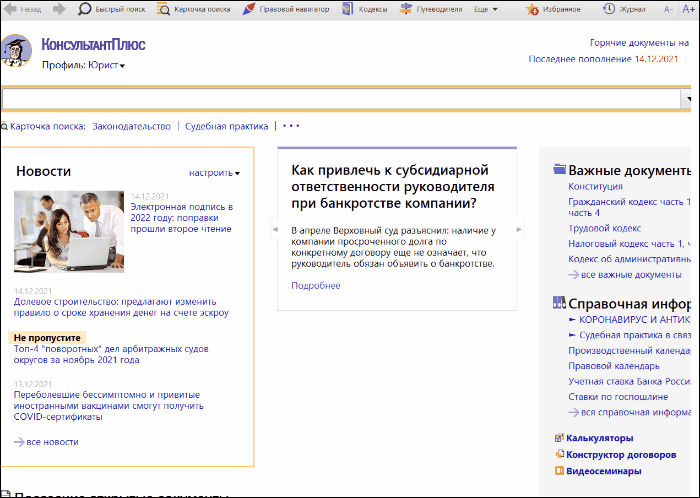Viewport: 700px width, 498px height.
Task: Open the Карточка поиска toolbar icon
Action: [163, 9]
